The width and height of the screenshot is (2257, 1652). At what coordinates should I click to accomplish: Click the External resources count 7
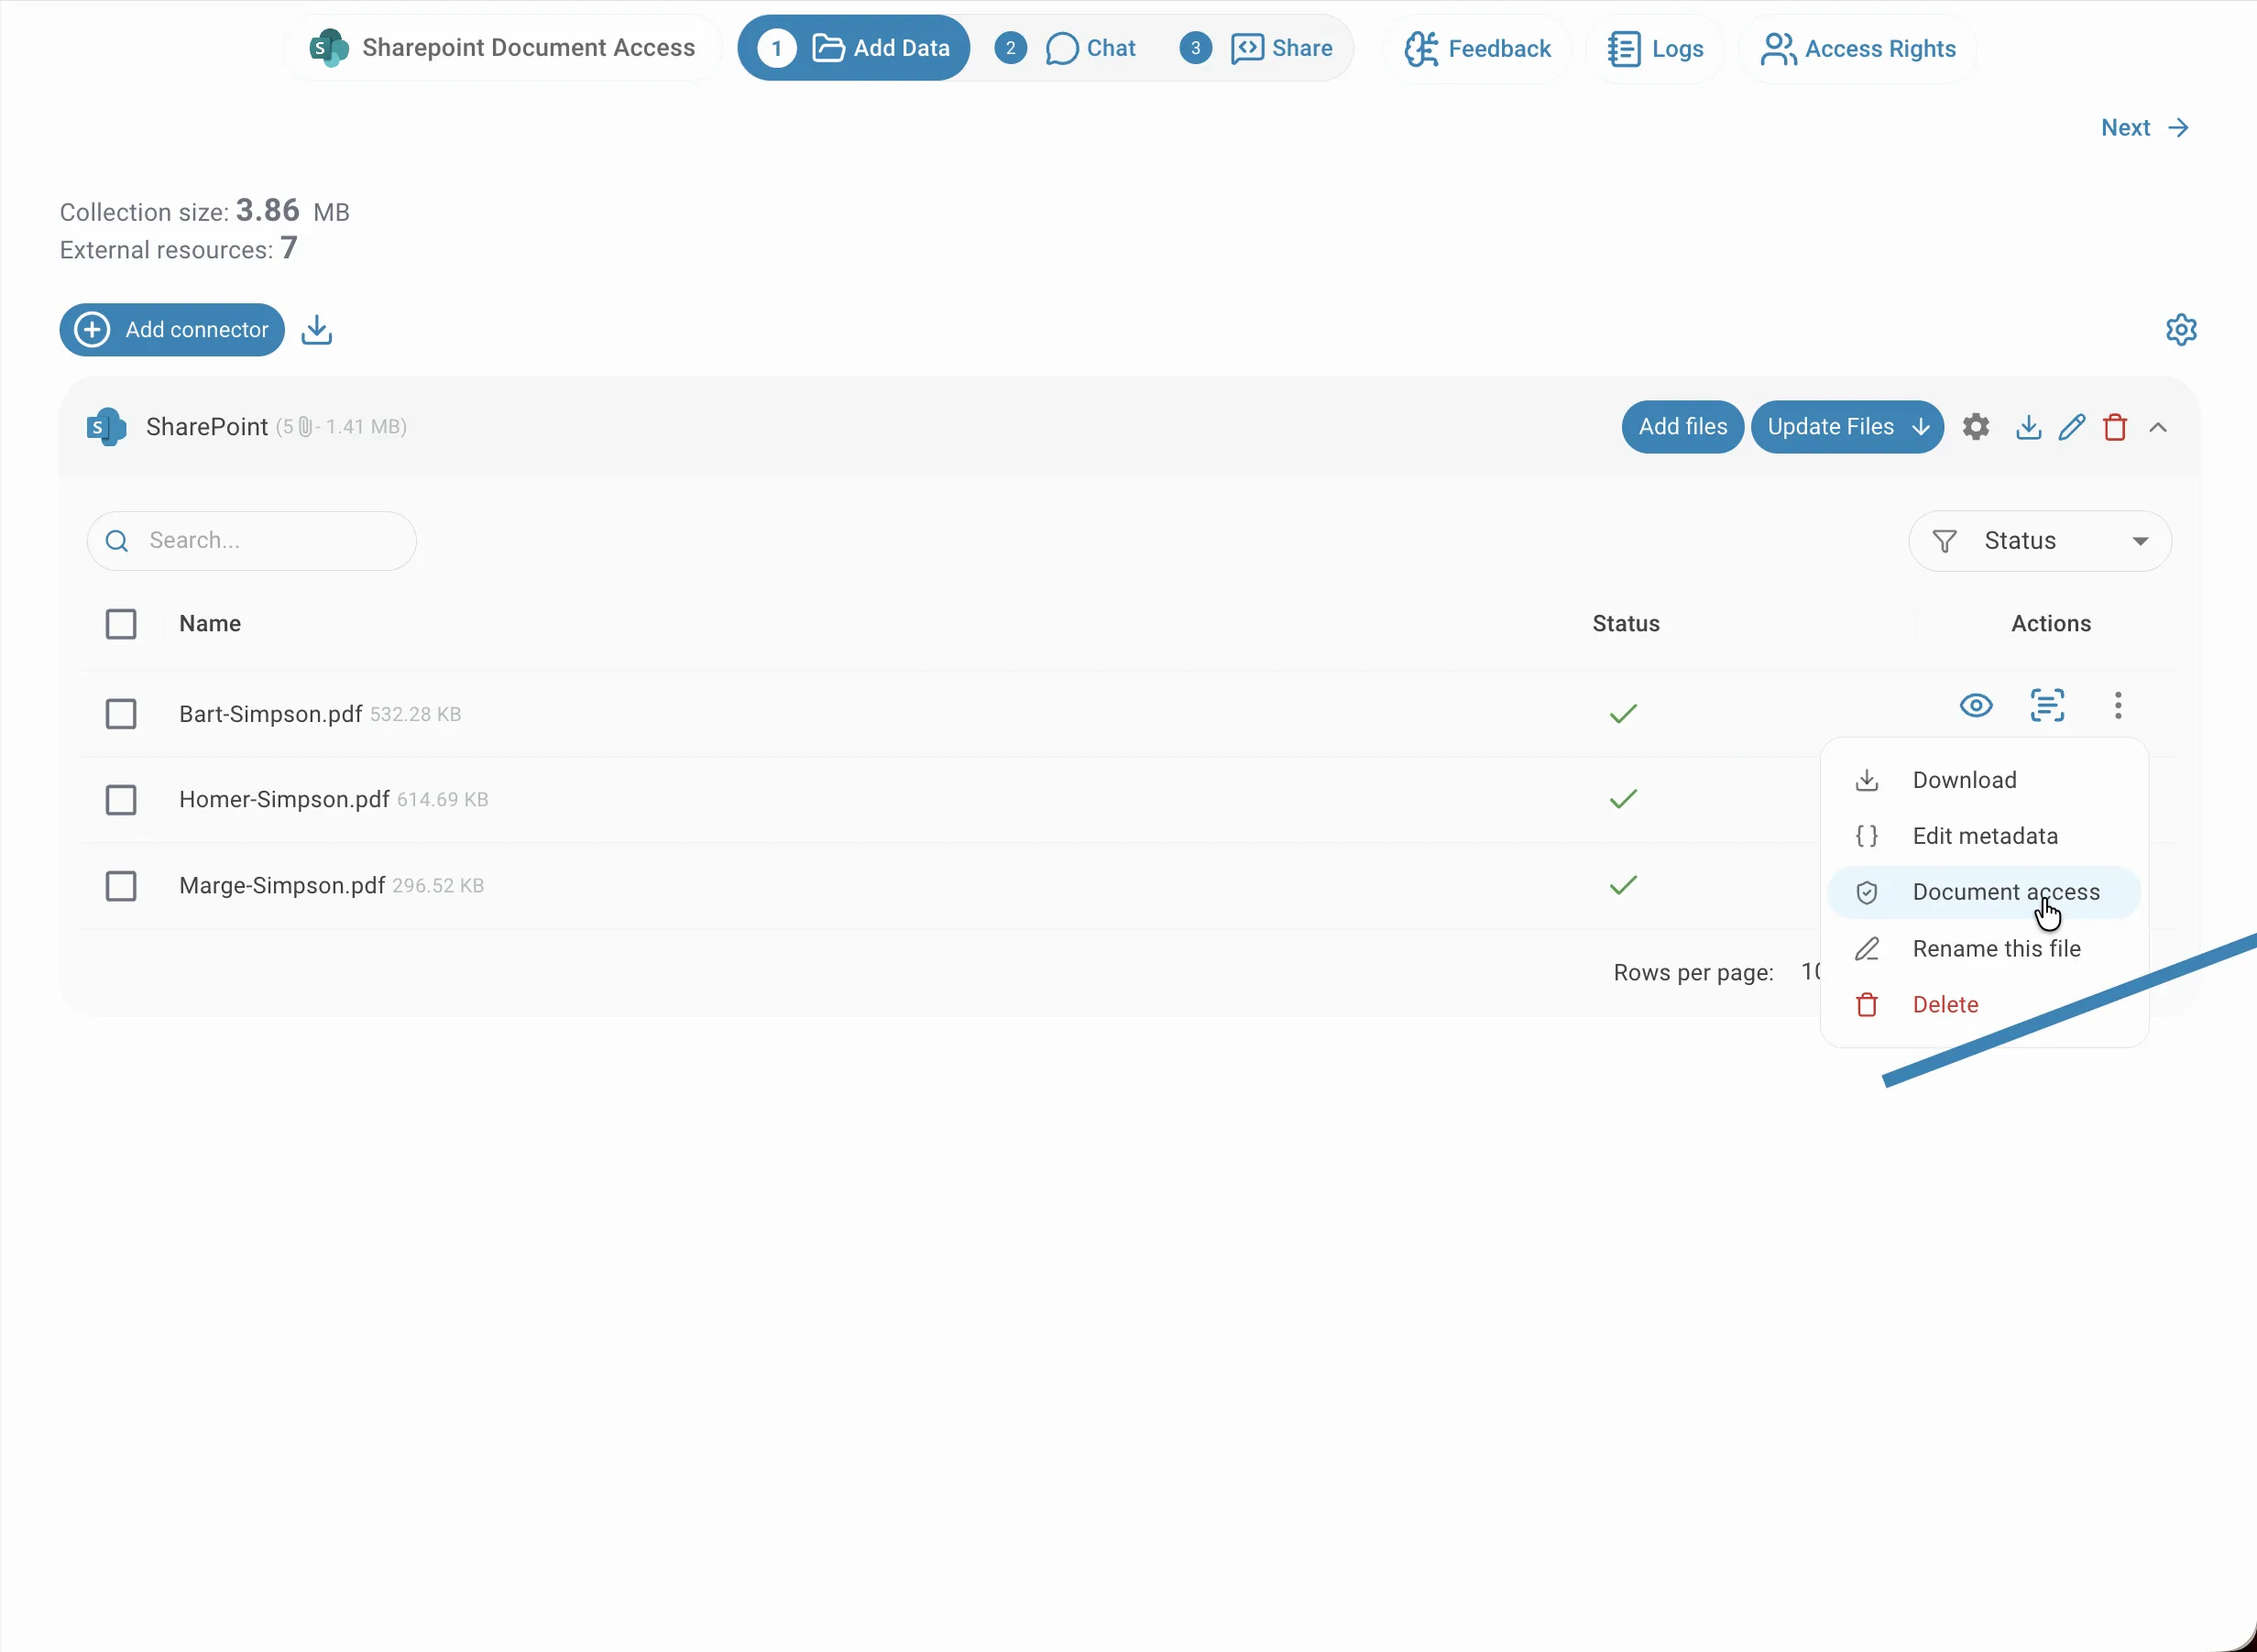pyautogui.click(x=289, y=248)
